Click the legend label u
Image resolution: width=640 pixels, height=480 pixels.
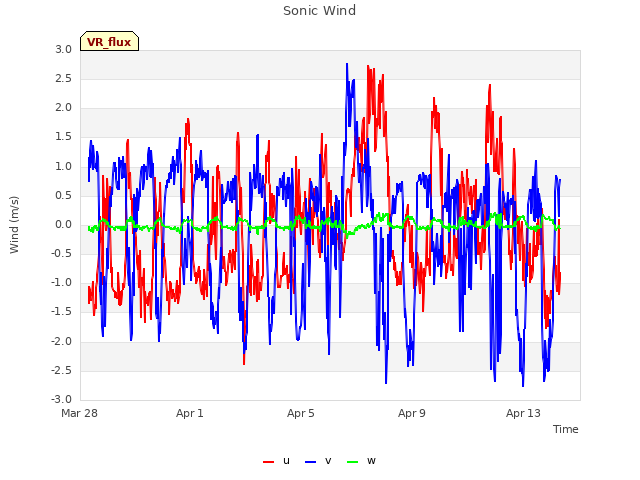286,461
